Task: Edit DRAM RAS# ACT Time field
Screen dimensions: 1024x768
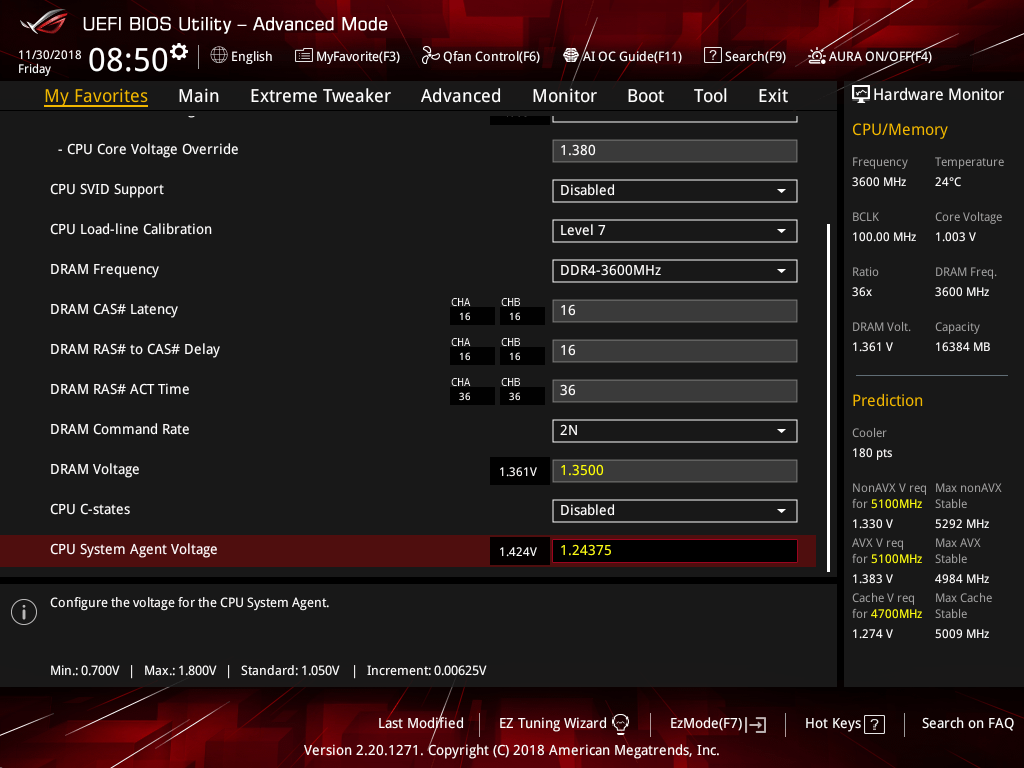Action: click(x=675, y=391)
